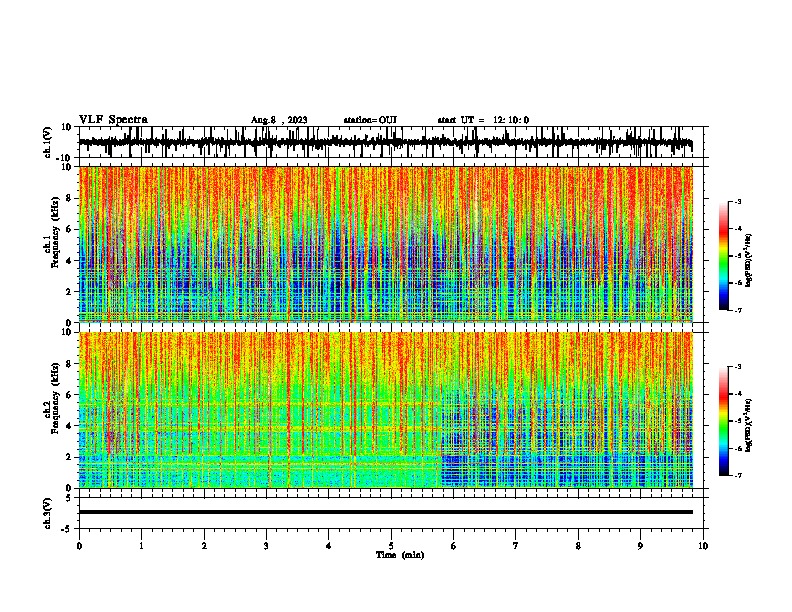Select the "start UT = 12:10:0" text

[483, 120]
